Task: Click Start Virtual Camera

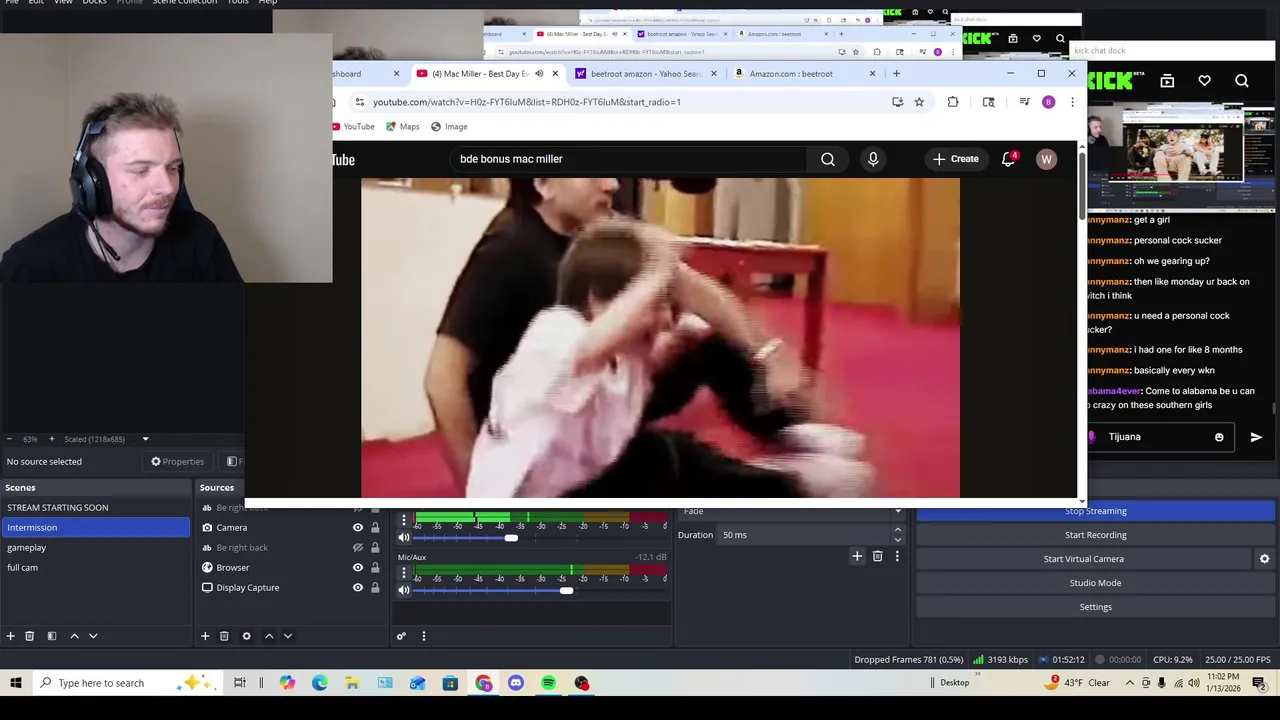Action: pos(1084,559)
